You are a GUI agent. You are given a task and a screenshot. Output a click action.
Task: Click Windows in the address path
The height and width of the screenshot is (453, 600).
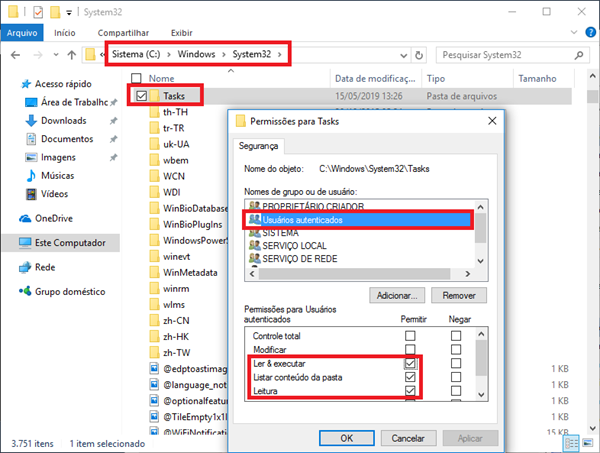click(x=196, y=54)
